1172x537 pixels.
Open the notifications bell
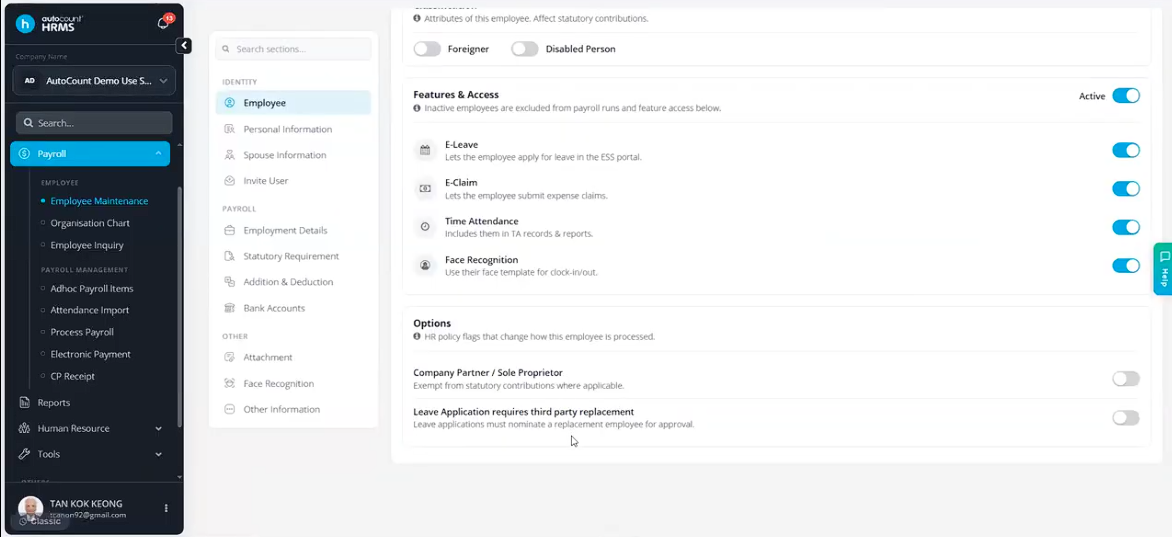(x=163, y=23)
